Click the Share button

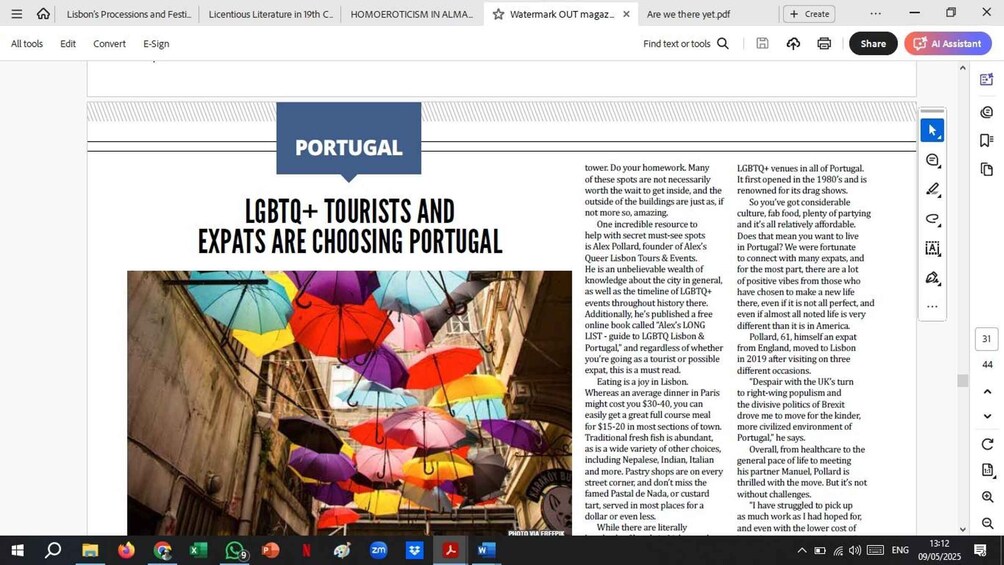point(873,44)
